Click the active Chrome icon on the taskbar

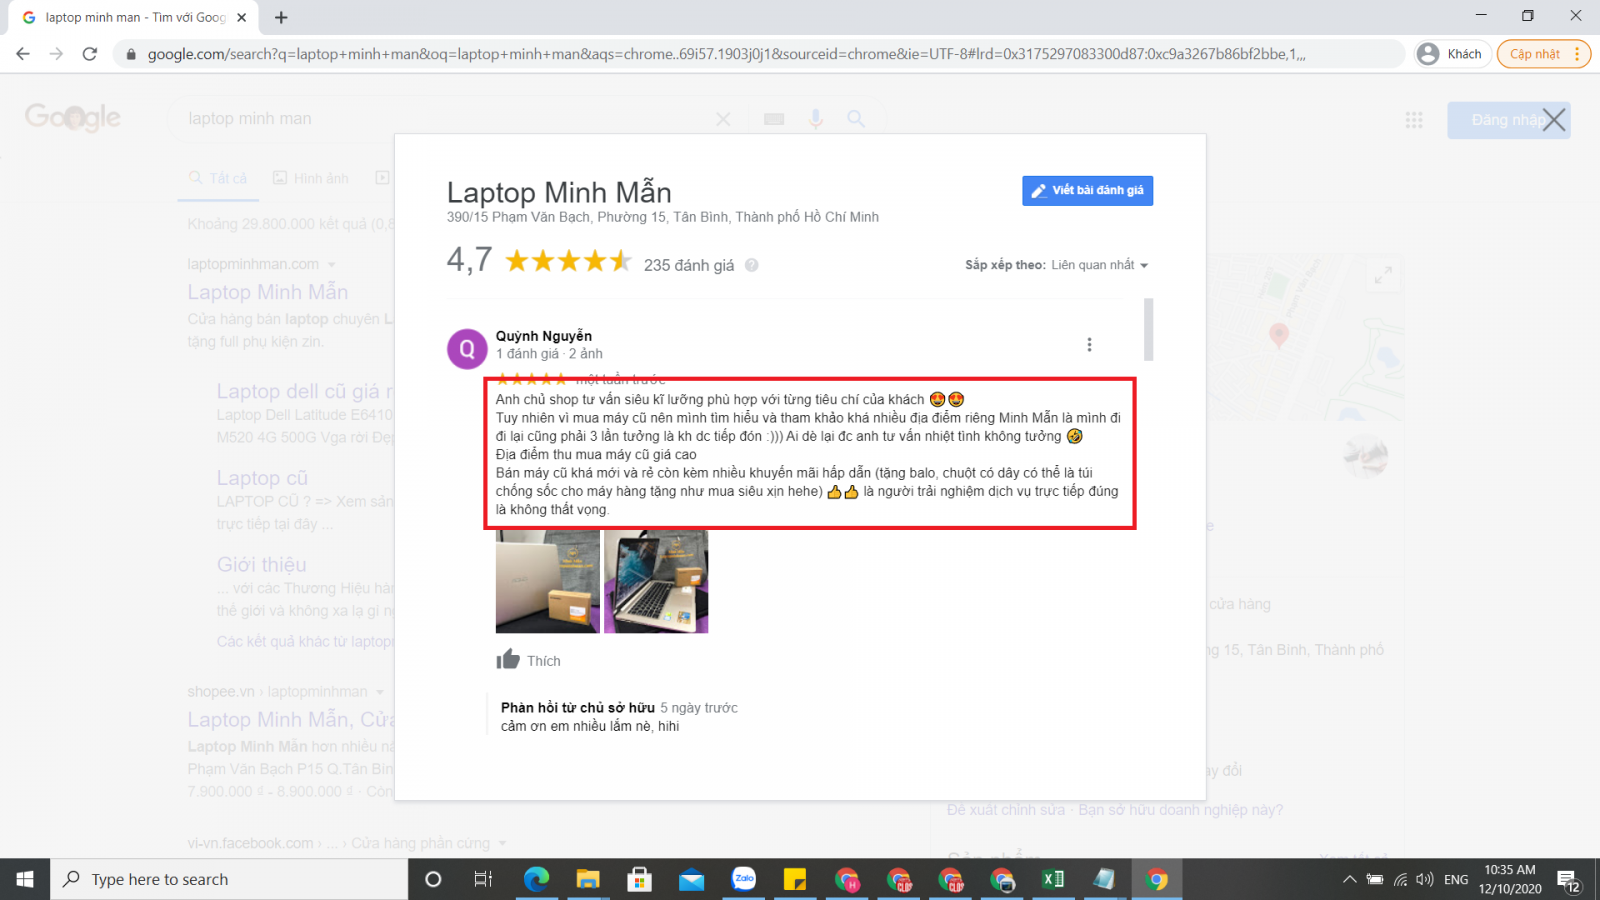pos(1157,879)
